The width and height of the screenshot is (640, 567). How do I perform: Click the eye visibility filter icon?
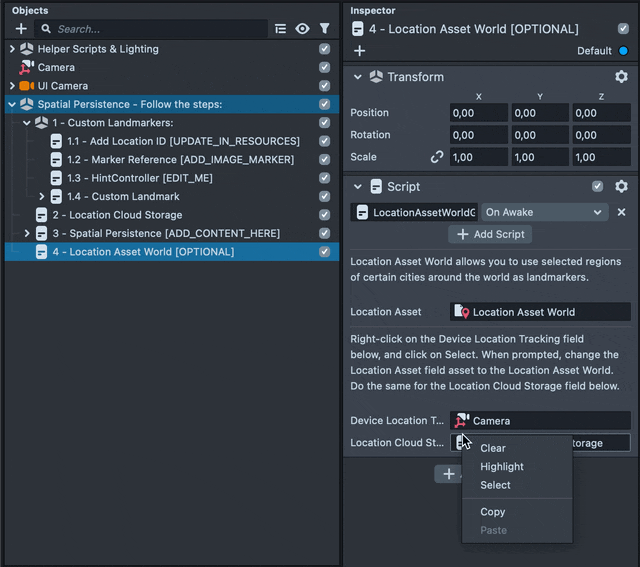[302, 29]
